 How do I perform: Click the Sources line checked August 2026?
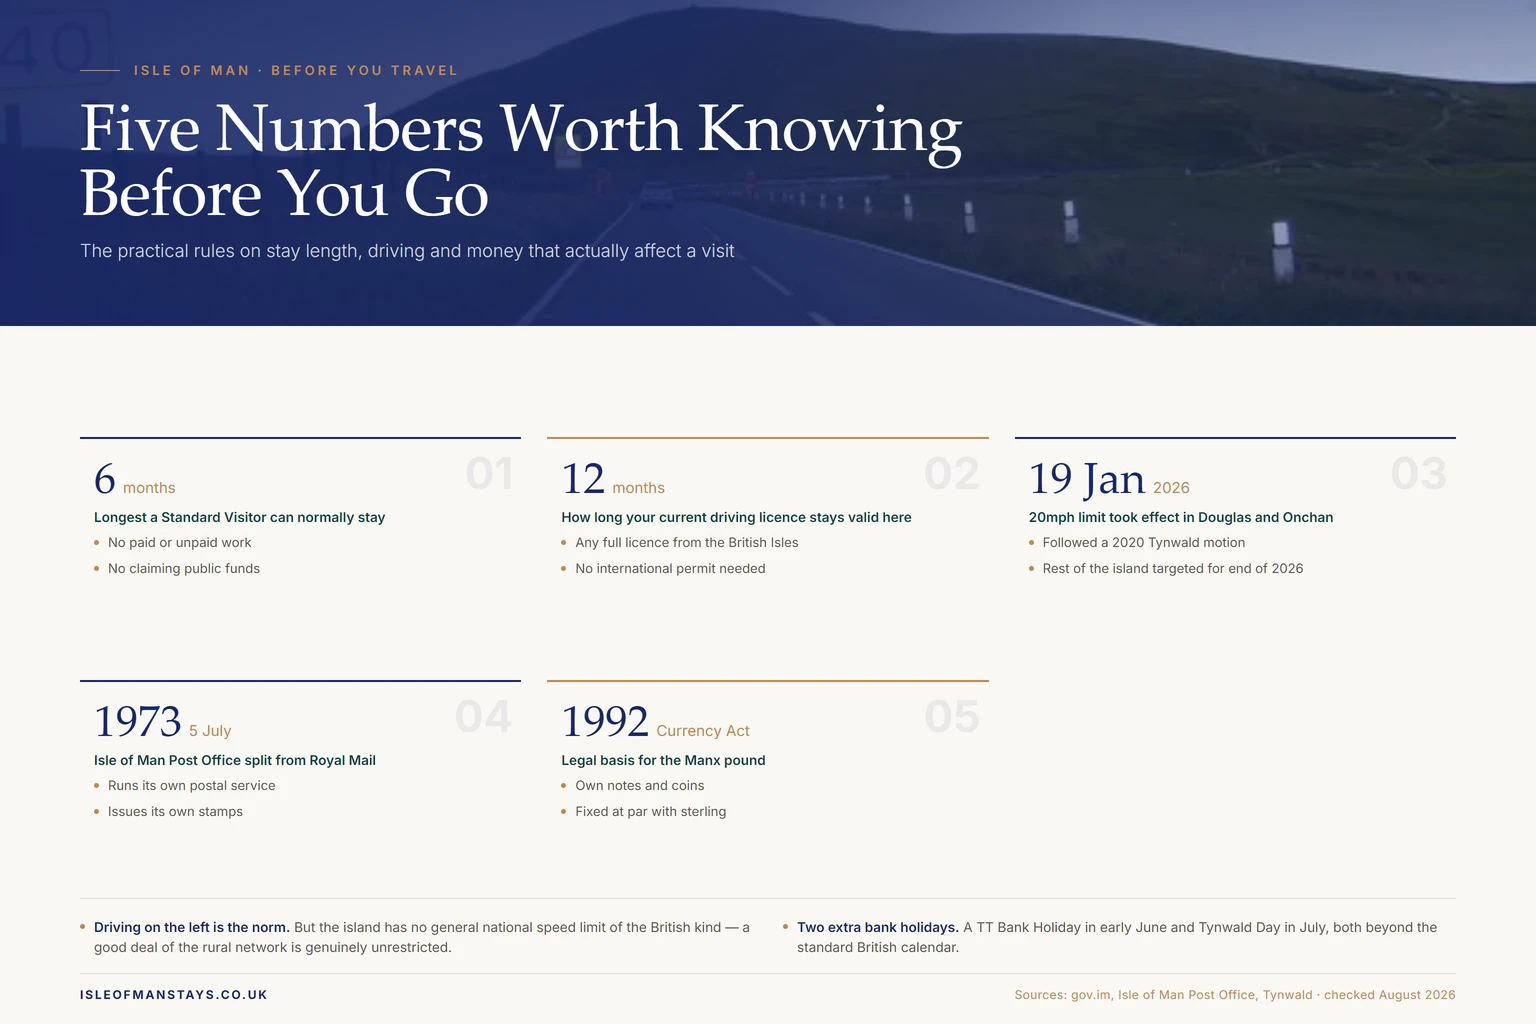pos(1235,995)
